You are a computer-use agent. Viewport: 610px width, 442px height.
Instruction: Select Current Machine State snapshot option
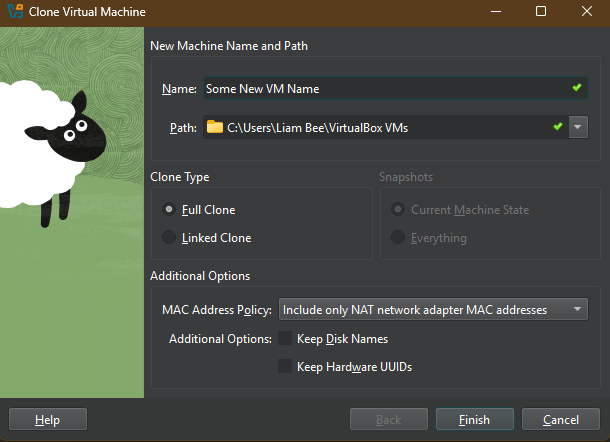pyautogui.click(x=399, y=210)
